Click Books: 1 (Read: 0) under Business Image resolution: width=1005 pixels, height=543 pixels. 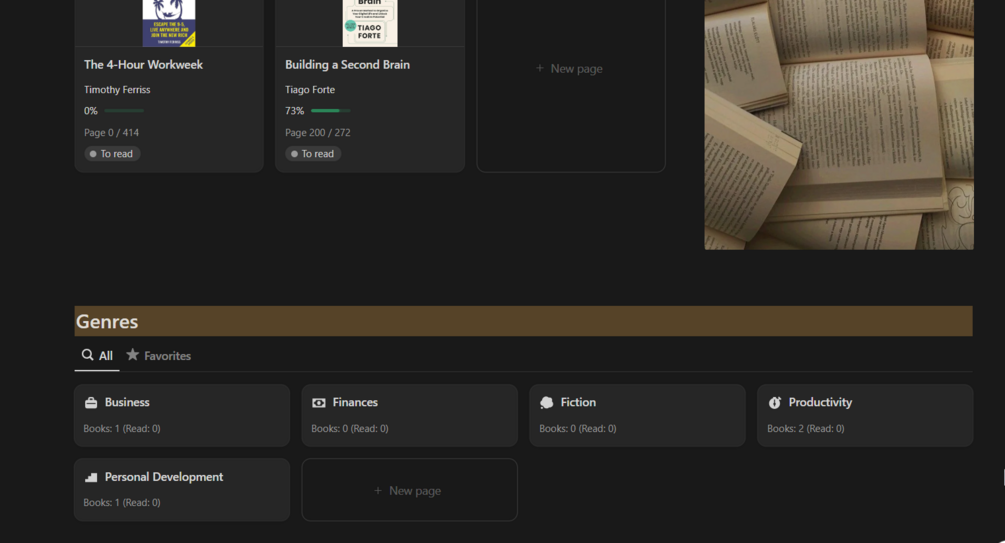click(x=122, y=429)
